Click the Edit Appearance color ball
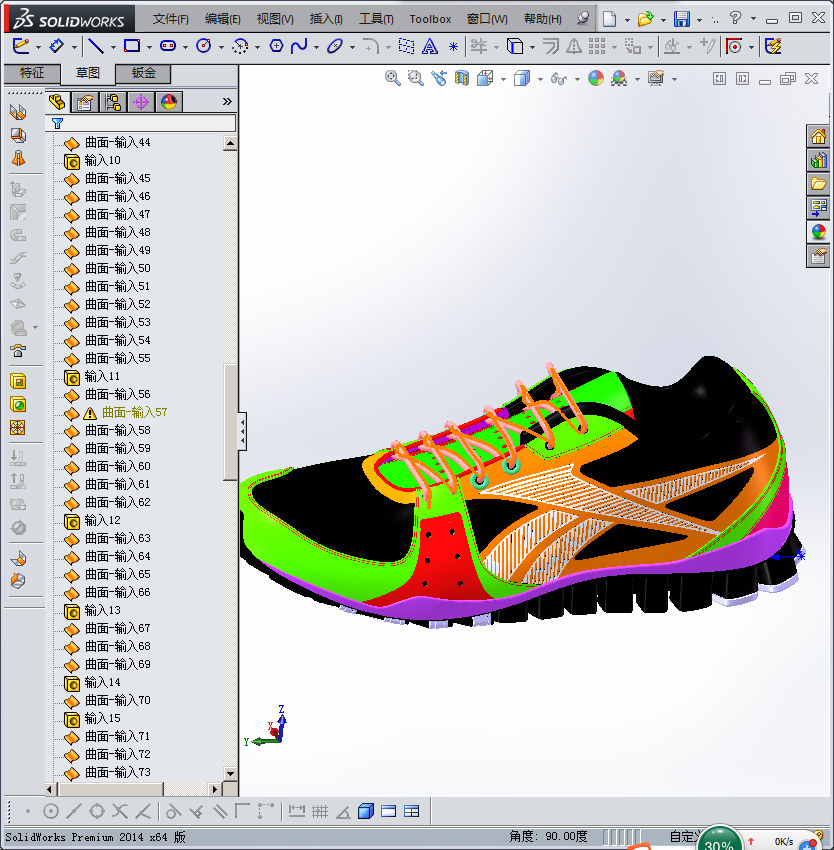The height and width of the screenshot is (850, 834). click(x=596, y=78)
